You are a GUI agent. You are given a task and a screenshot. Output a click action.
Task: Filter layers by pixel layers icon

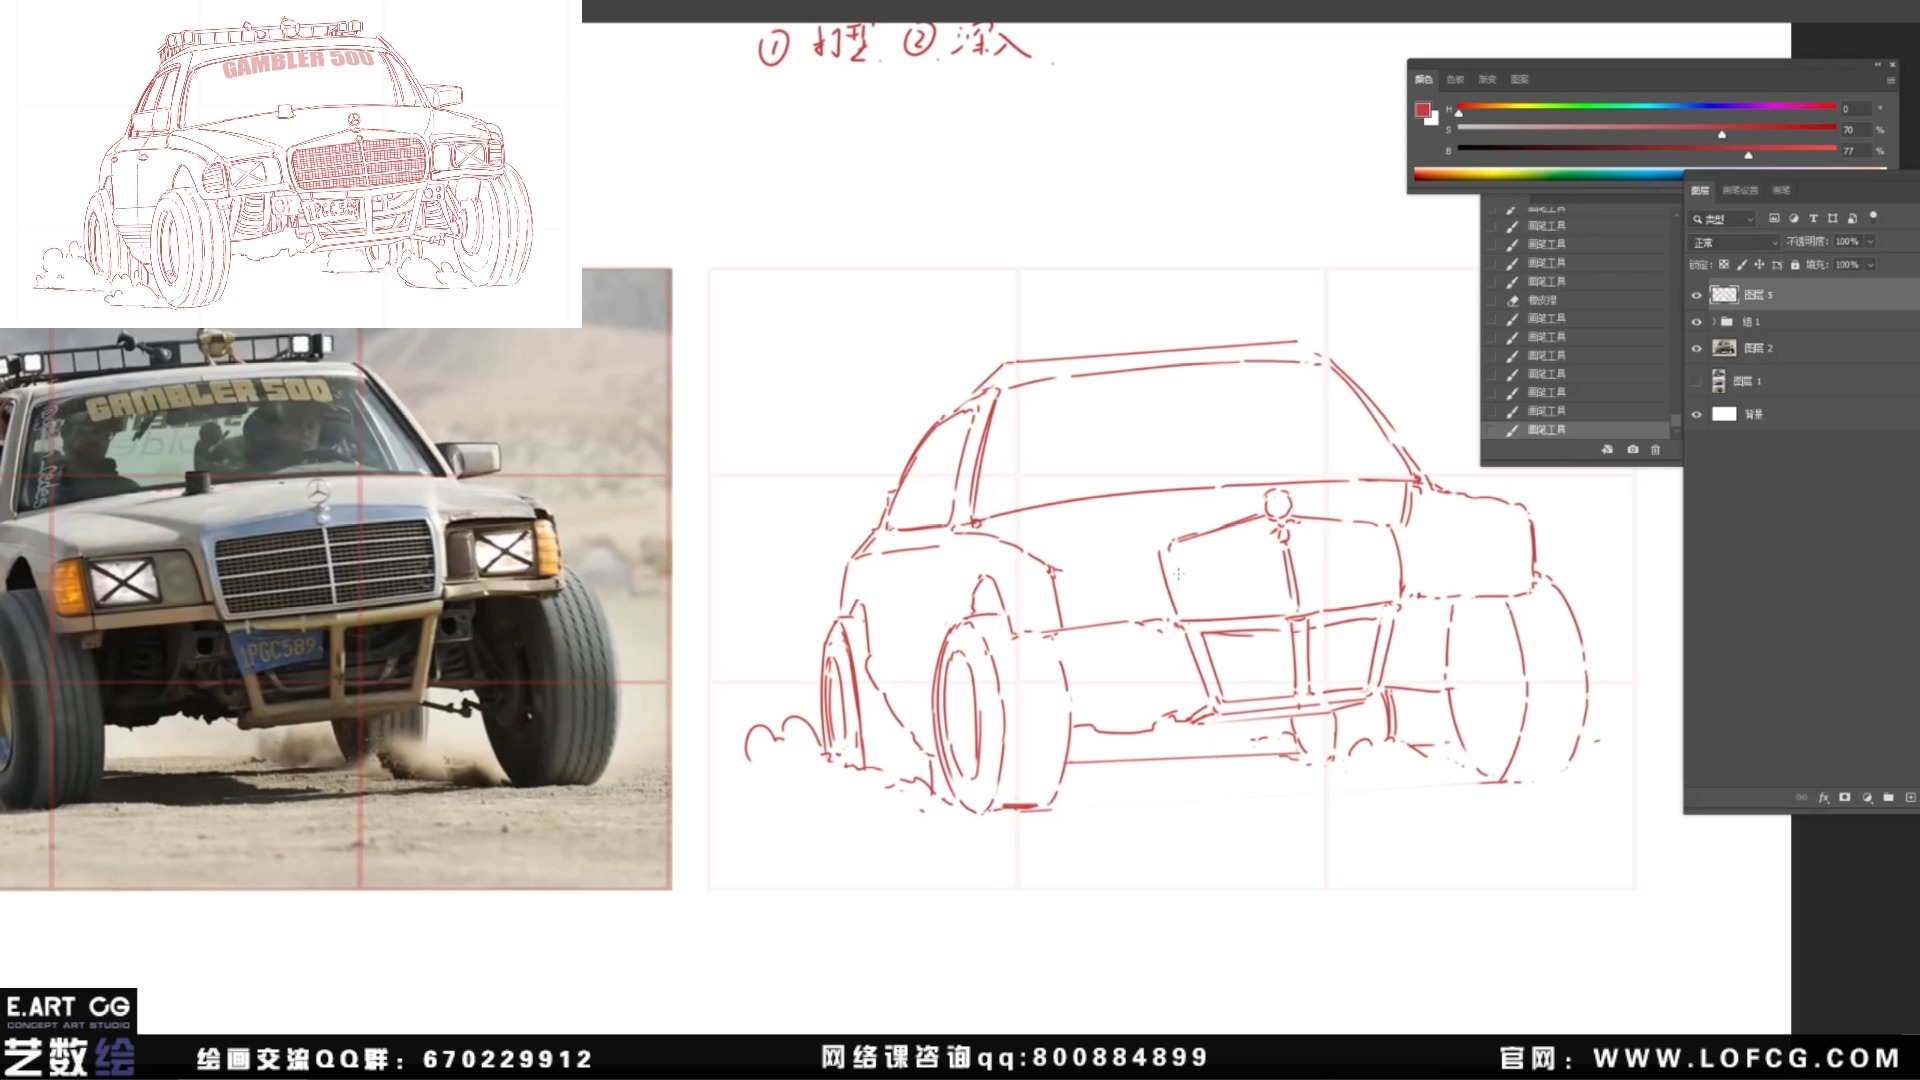point(1774,218)
